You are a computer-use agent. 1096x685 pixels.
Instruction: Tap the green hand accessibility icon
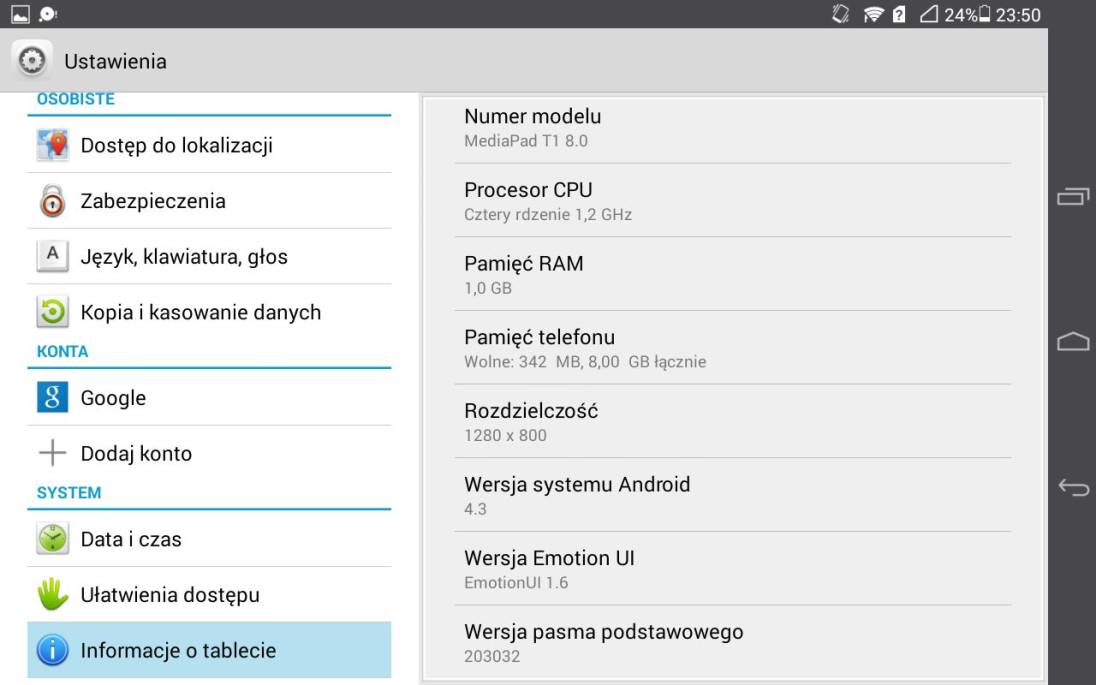click(x=52, y=594)
